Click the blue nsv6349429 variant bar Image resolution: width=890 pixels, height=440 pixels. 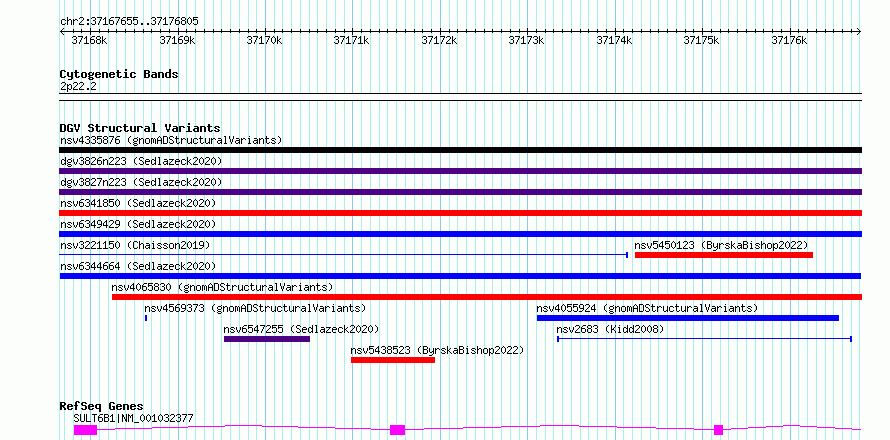pos(460,234)
